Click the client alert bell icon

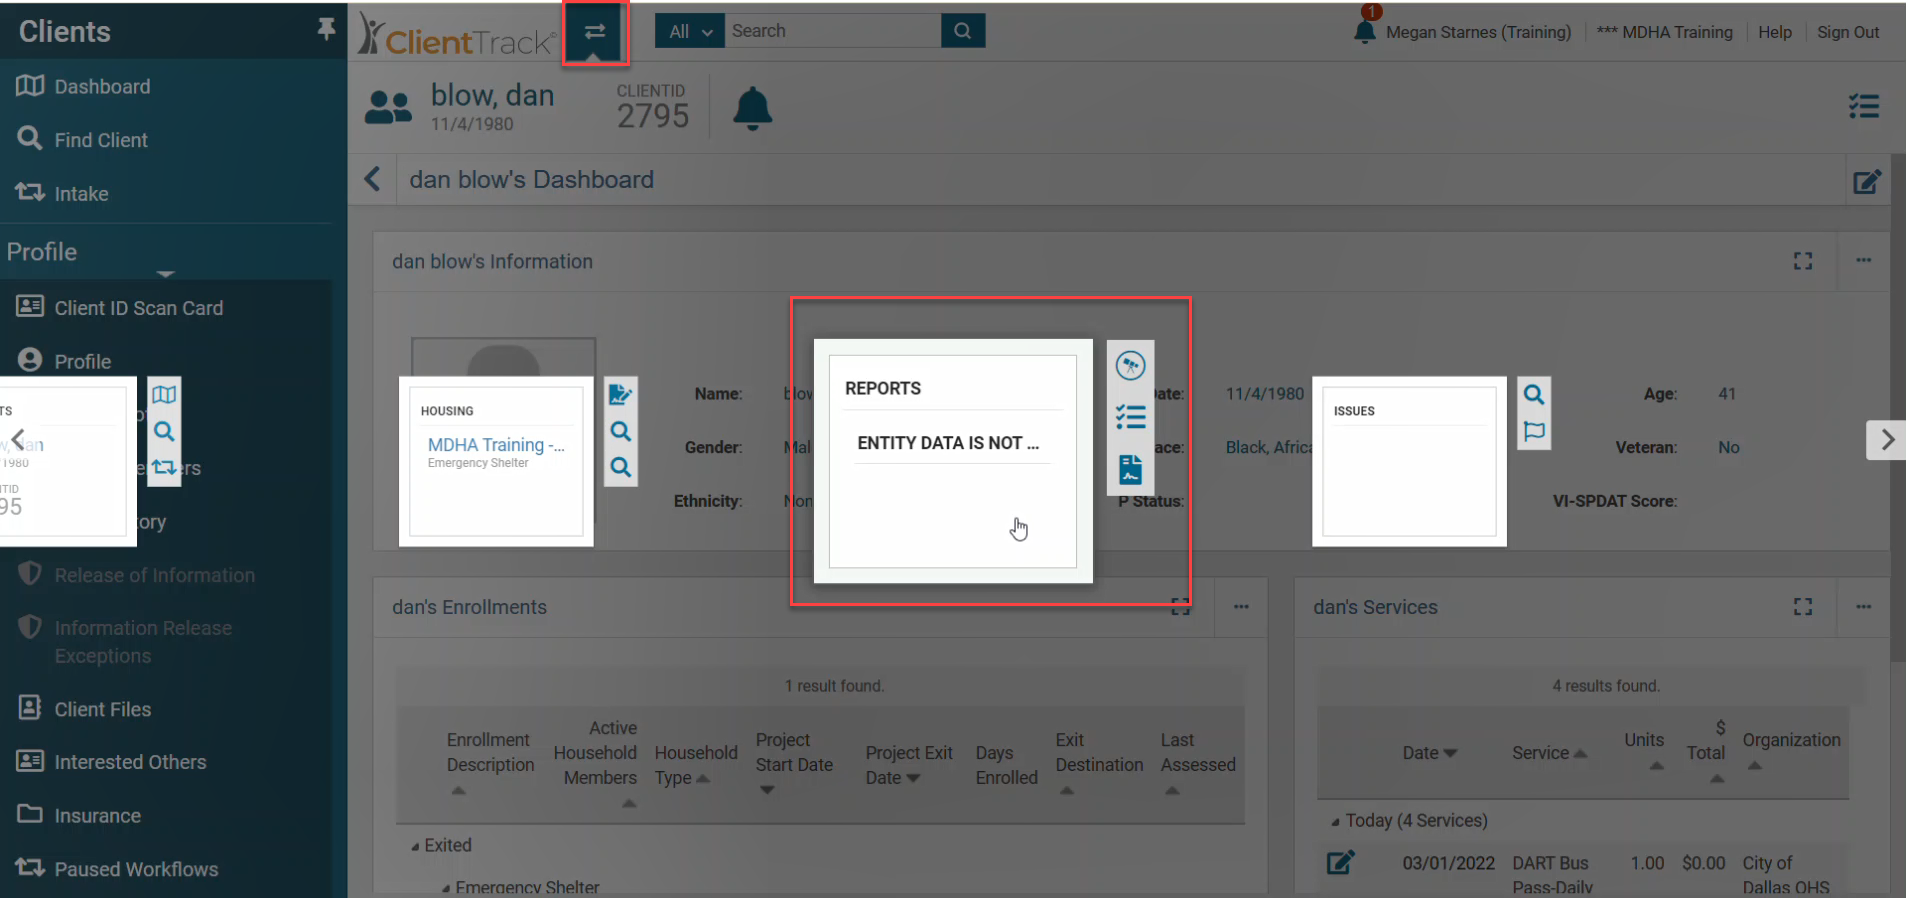pos(752,108)
